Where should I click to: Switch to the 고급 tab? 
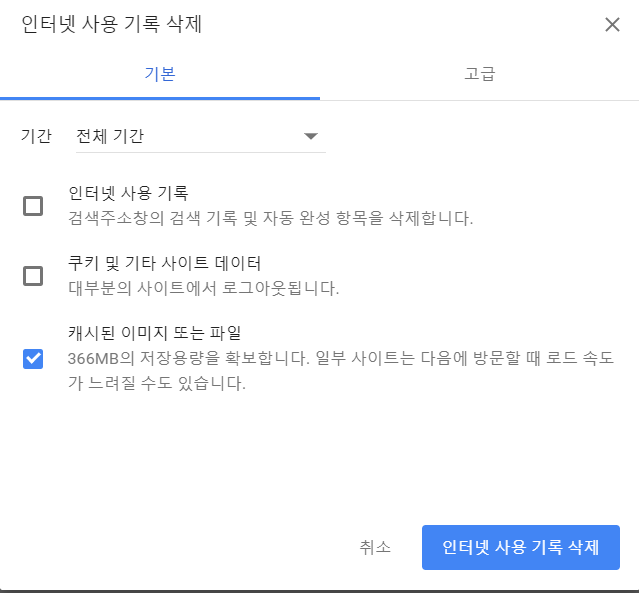click(x=480, y=74)
